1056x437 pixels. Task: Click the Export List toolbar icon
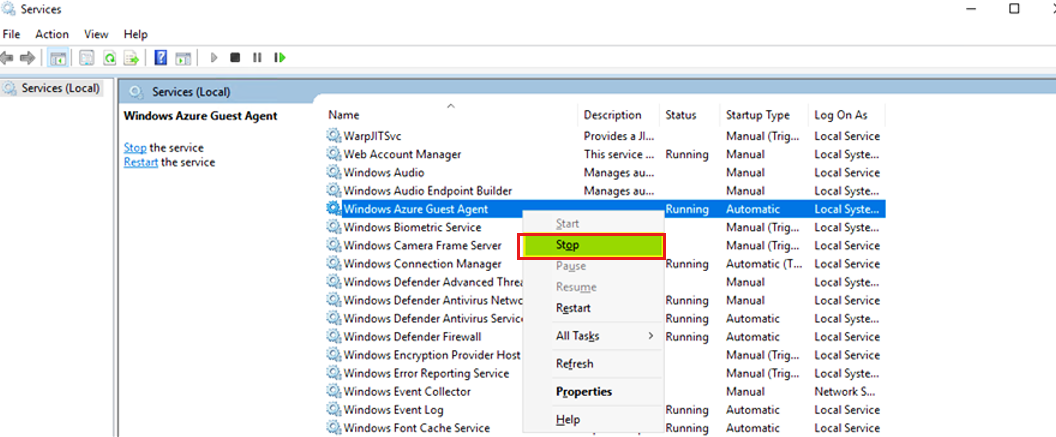pos(131,58)
